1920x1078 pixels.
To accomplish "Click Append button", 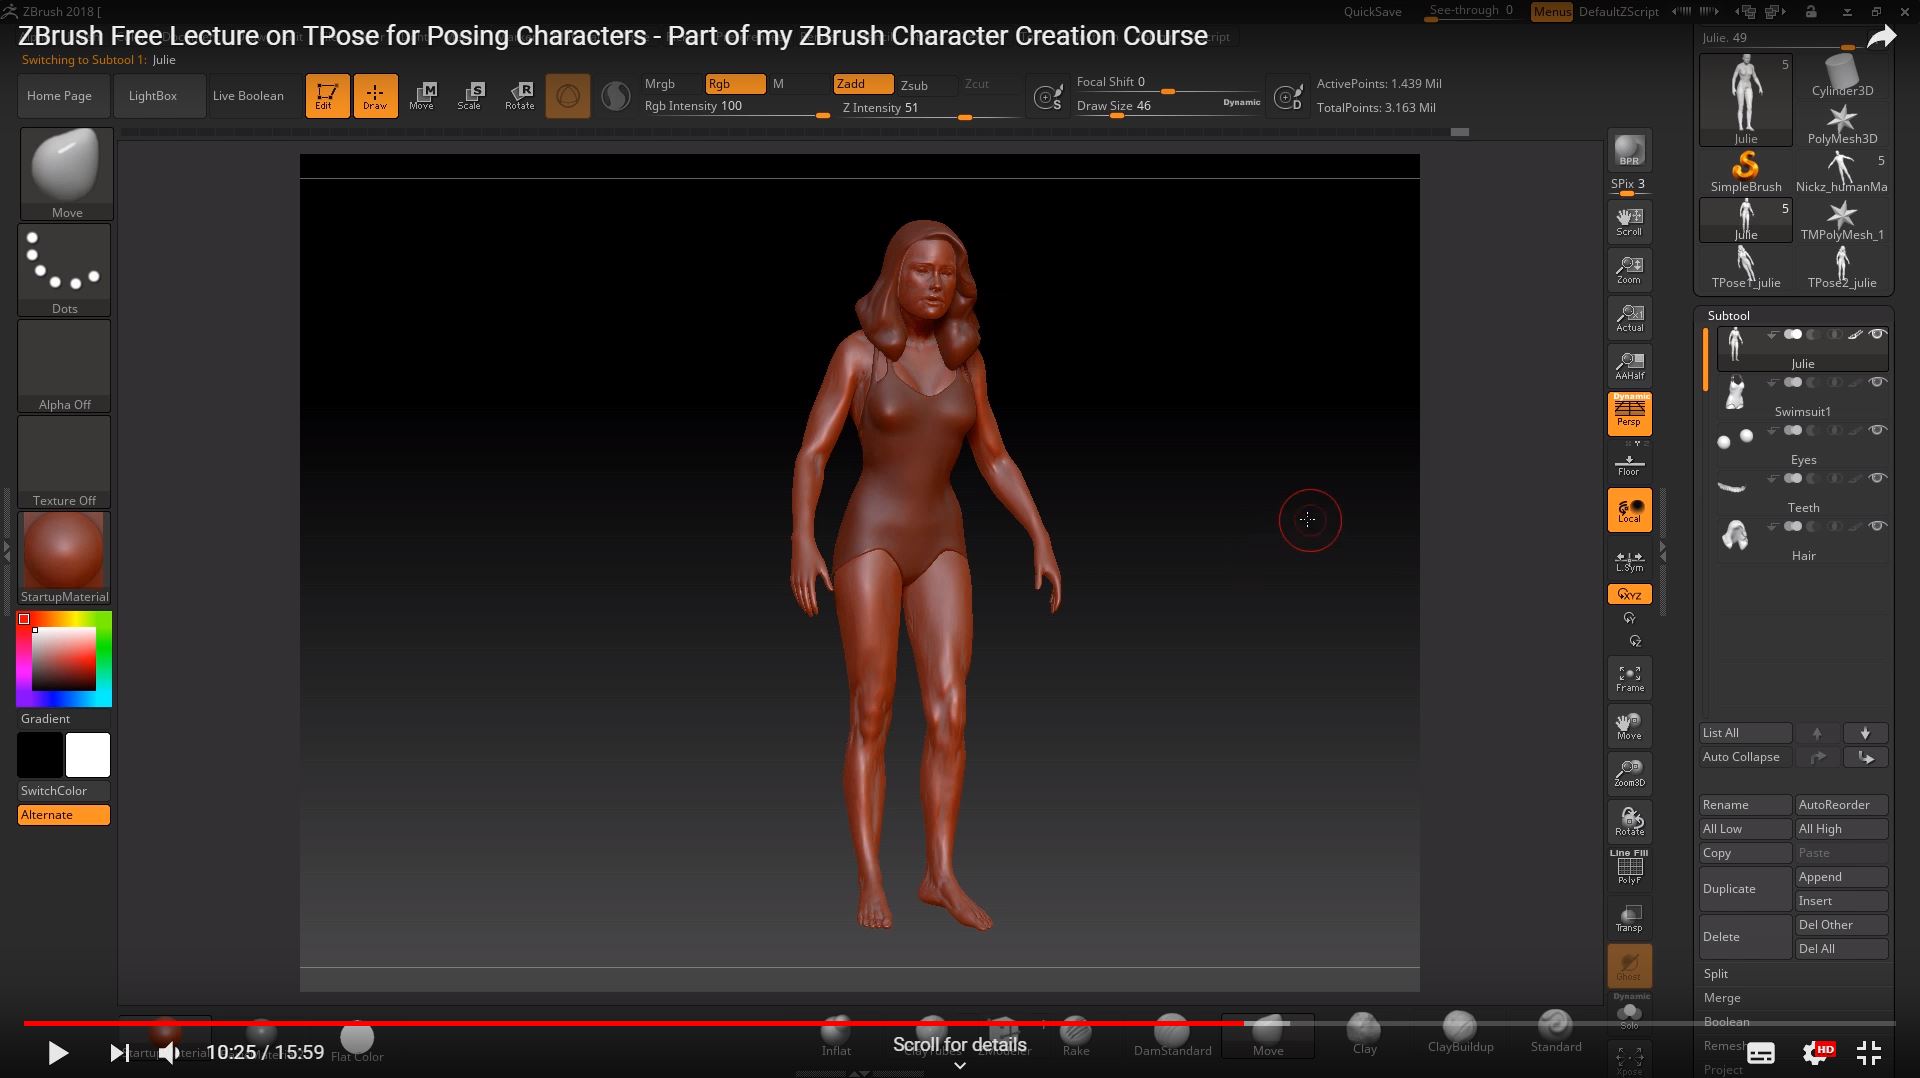I will pos(1841,877).
